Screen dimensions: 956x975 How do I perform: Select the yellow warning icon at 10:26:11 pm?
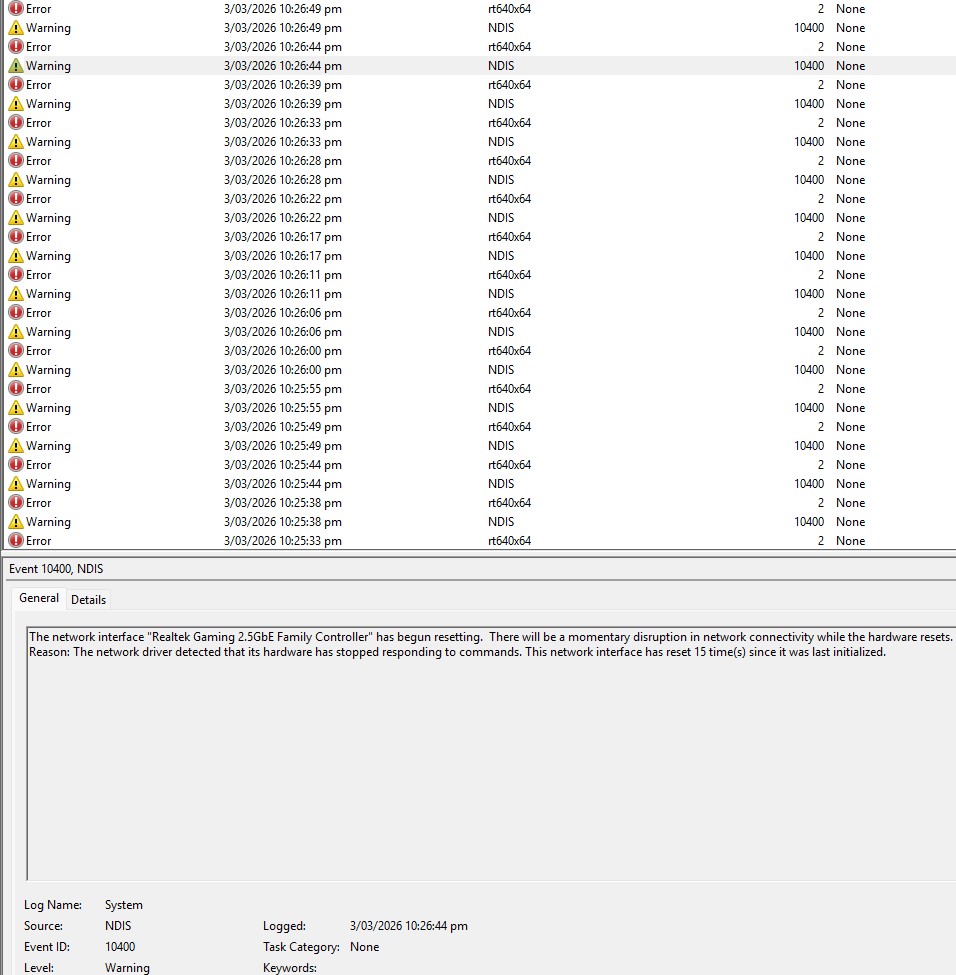tap(16, 294)
